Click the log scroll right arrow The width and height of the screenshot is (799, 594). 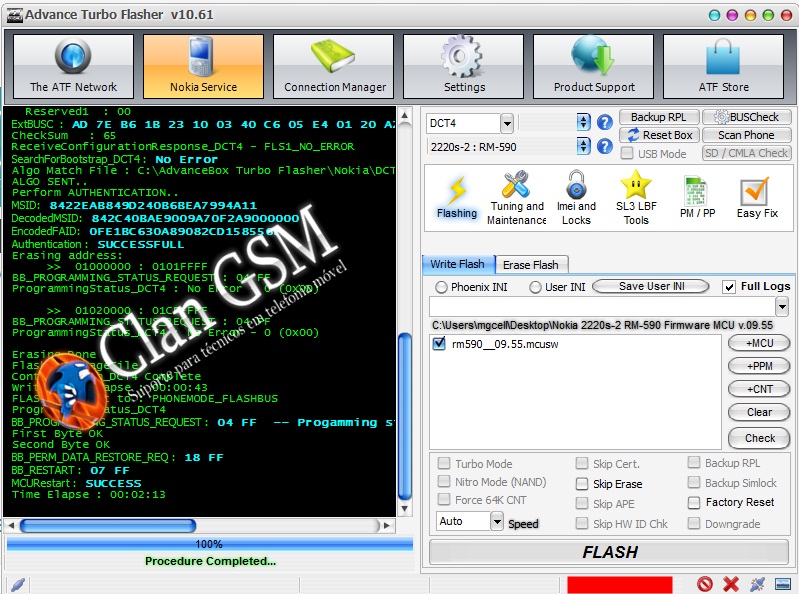coord(387,525)
